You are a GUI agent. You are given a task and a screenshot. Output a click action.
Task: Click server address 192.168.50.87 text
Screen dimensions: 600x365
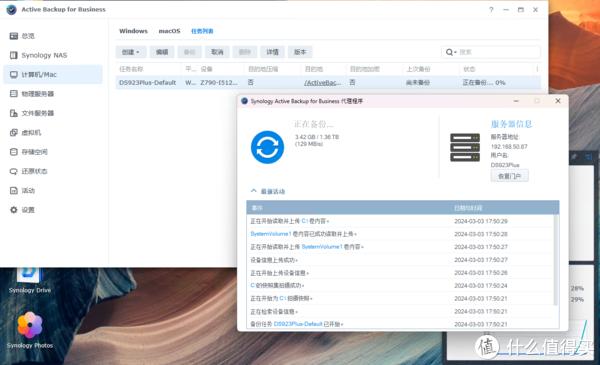(x=509, y=147)
